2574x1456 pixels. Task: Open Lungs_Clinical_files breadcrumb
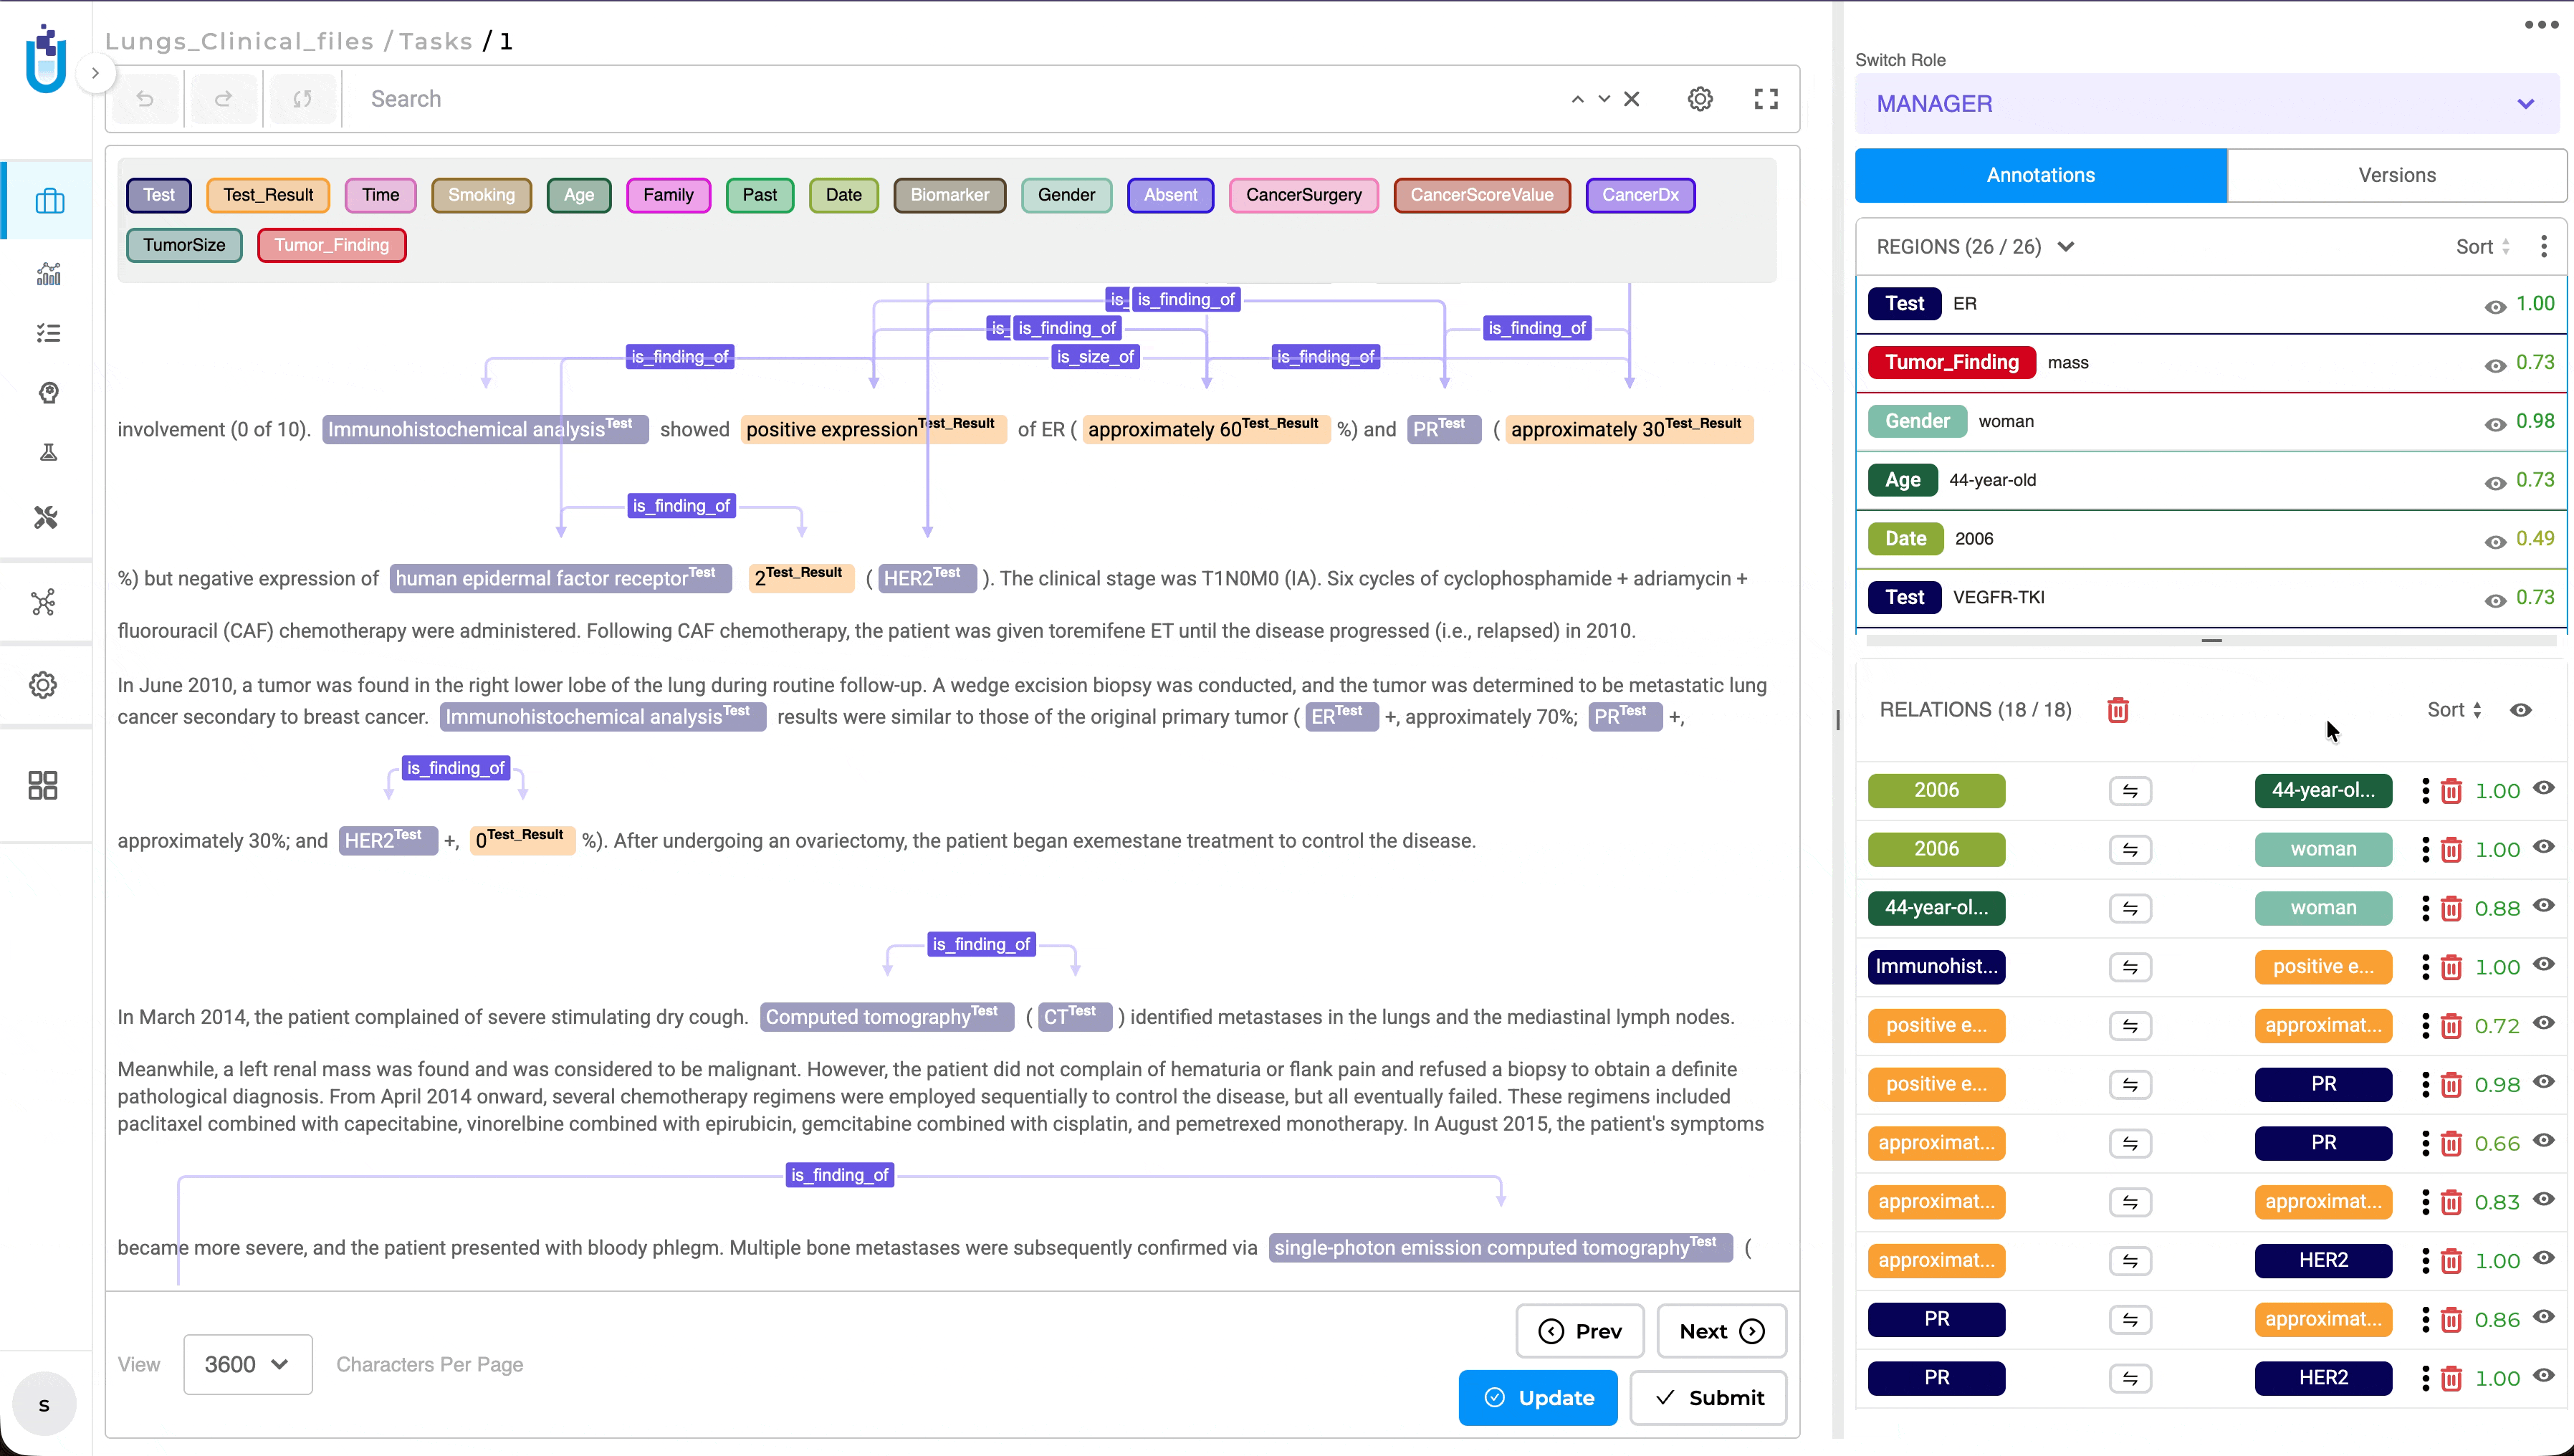(239, 41)
